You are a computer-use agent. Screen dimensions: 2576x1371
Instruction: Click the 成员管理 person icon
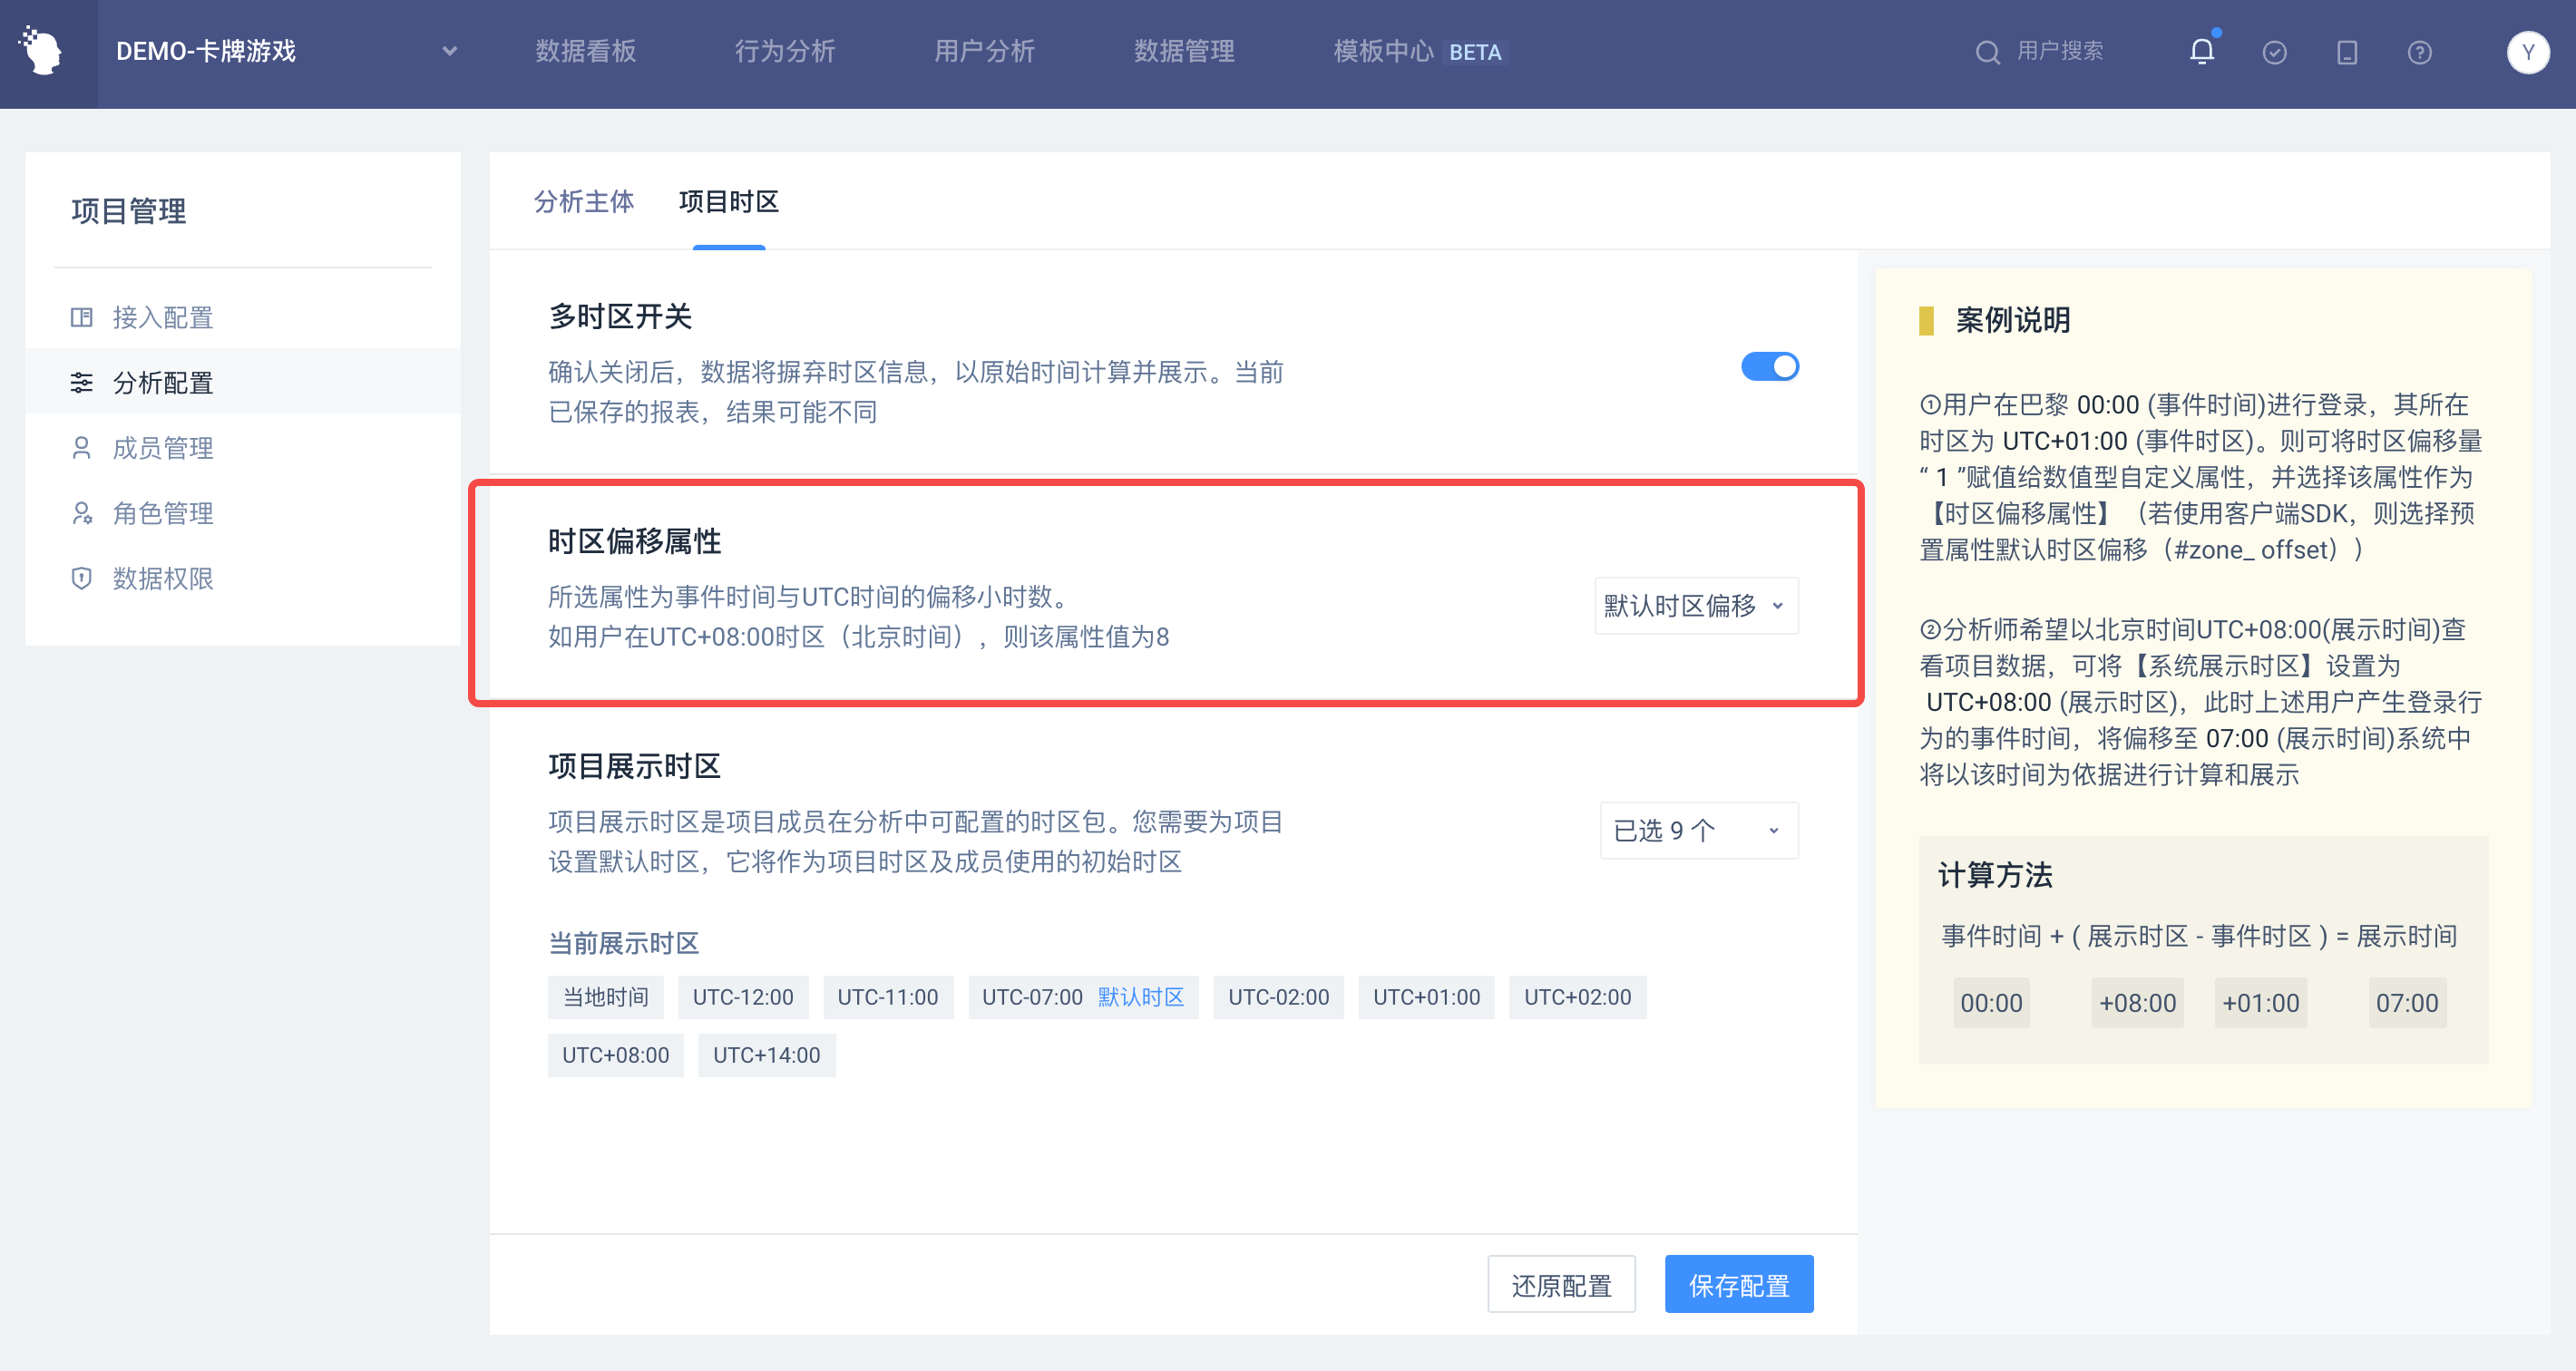81,447
